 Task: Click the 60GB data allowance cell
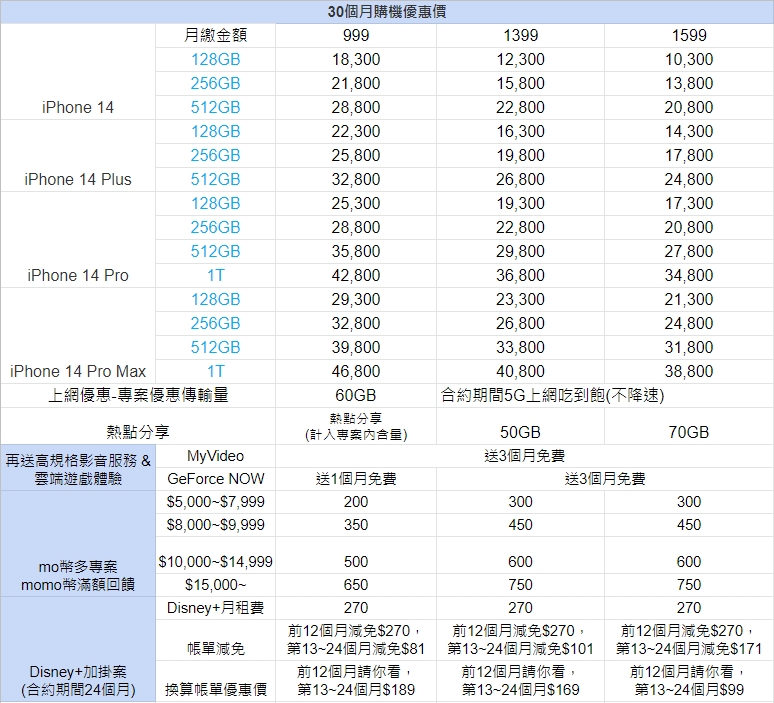(x=355, y=395)
